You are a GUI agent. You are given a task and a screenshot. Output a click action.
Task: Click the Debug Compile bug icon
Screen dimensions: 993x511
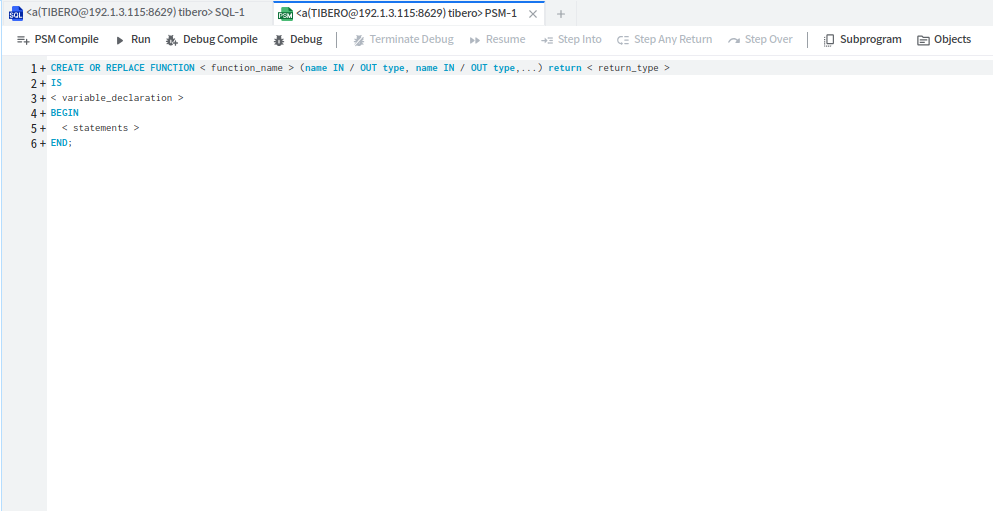(x=172, y=40)
